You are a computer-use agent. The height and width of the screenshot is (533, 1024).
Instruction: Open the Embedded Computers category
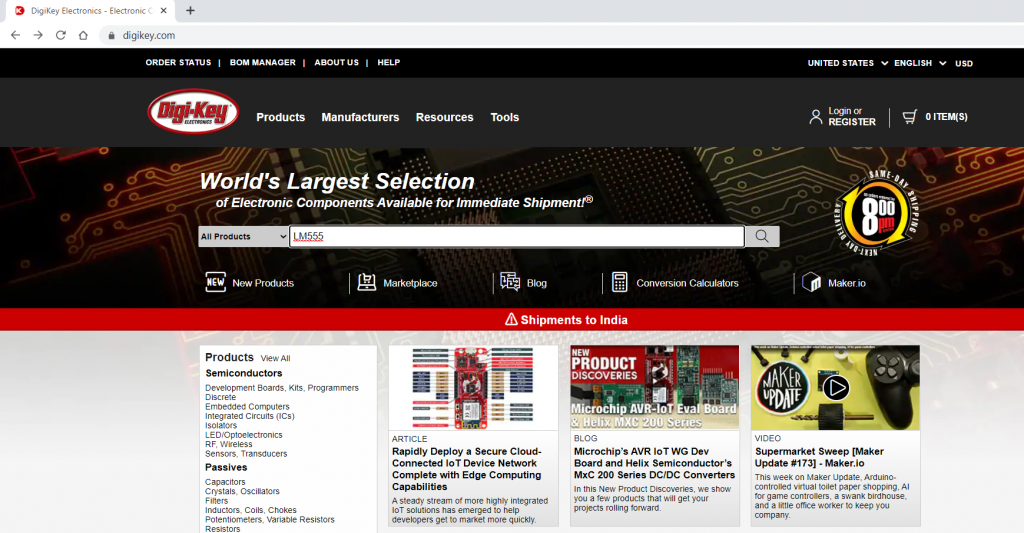pyautogui.click(x=247, y=406)
